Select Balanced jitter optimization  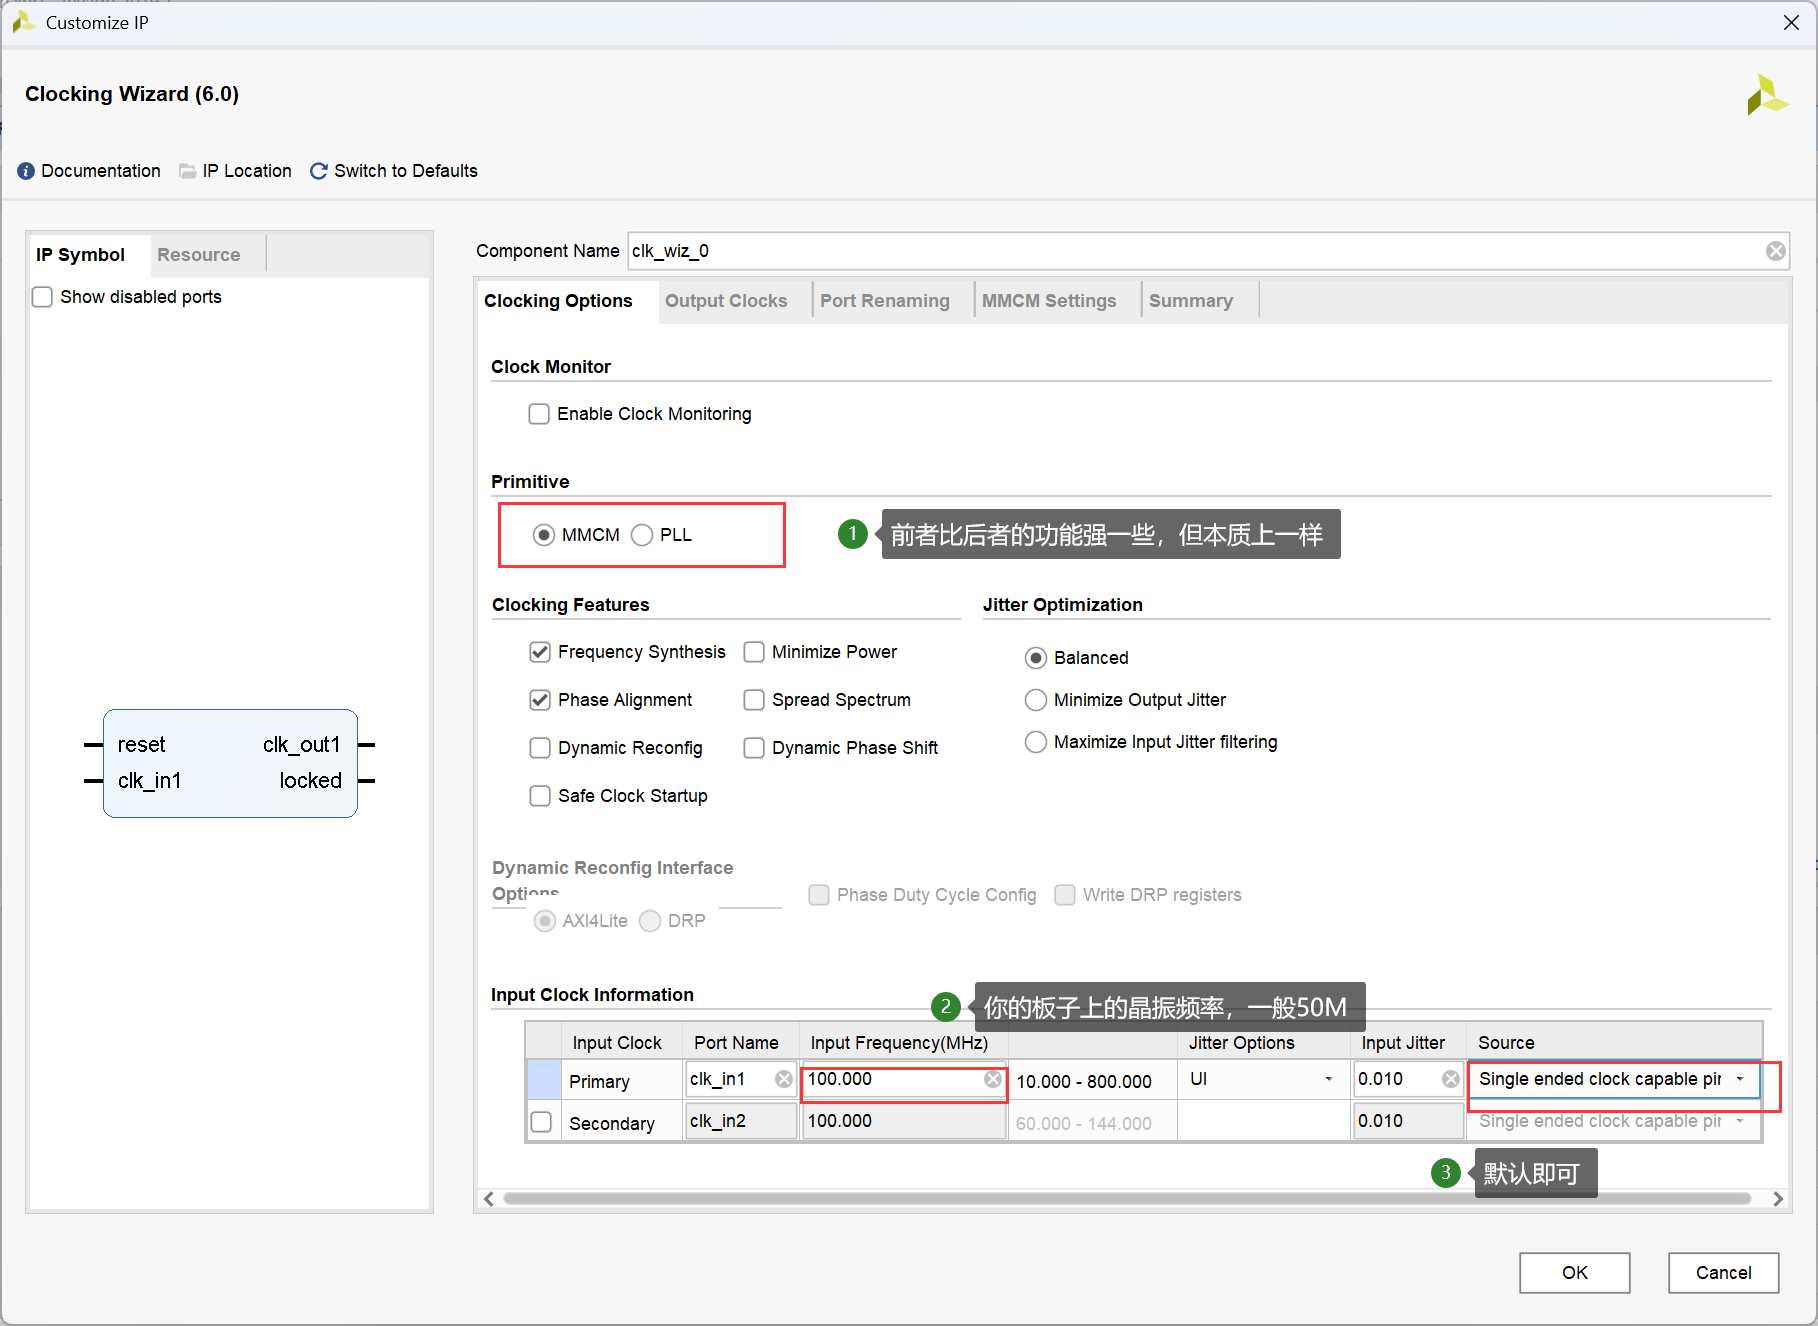1036,658
